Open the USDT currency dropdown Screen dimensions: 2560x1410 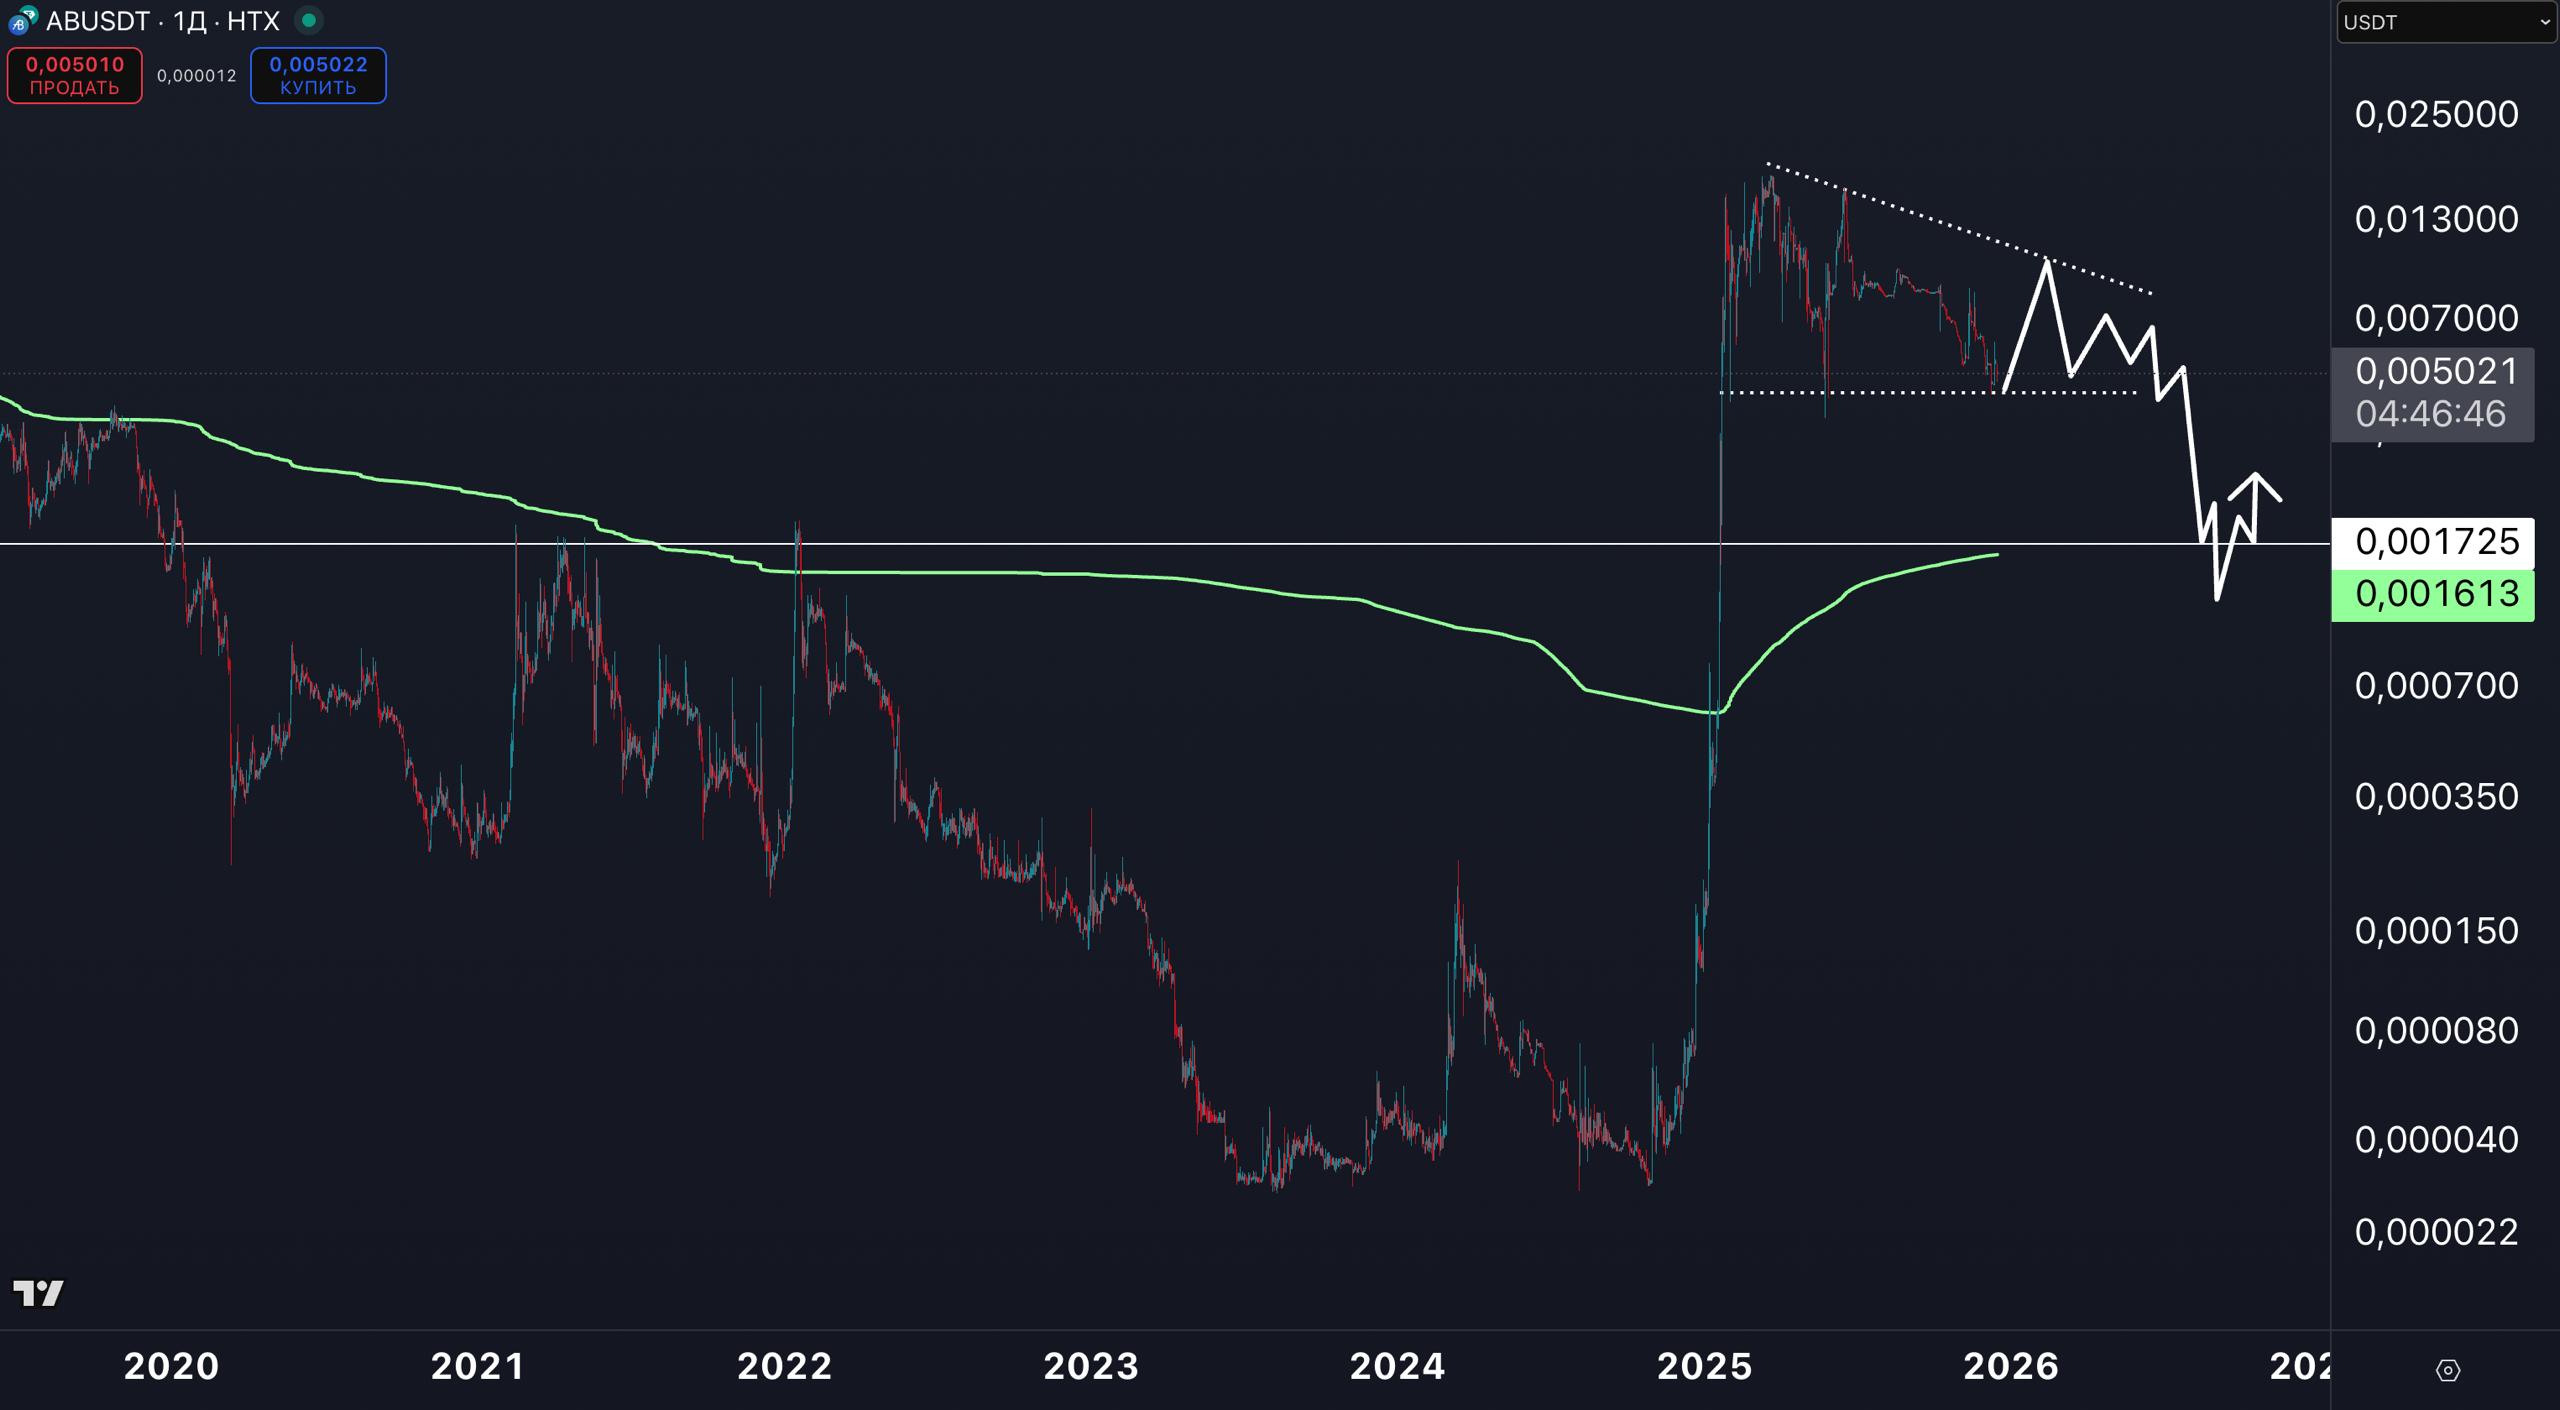(2445, 22)
